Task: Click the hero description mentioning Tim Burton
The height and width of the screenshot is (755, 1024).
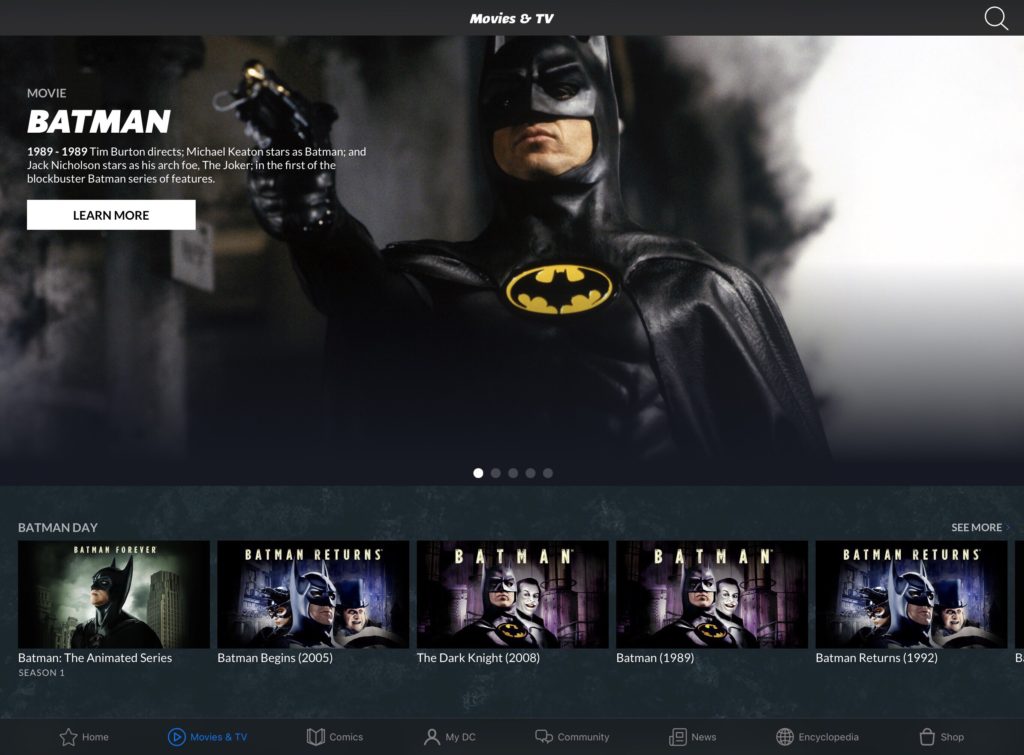Action: click(197, 165)
